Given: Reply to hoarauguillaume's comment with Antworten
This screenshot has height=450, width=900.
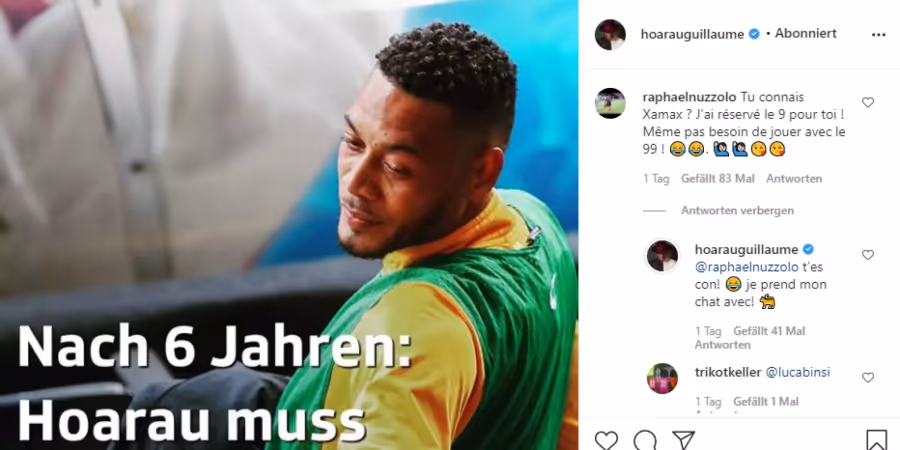Looking at the screenshot, I should tap(723, 345).
